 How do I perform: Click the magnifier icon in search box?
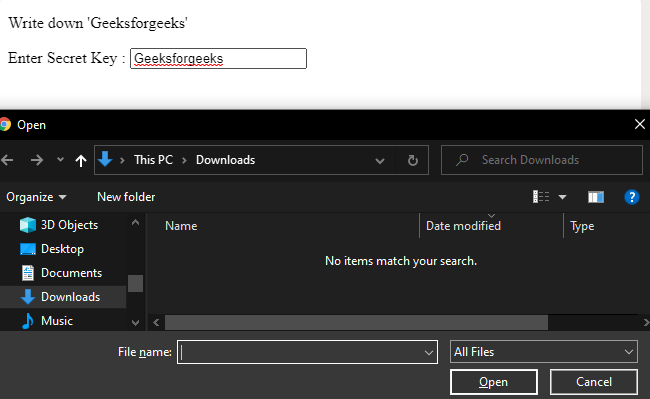462,160
